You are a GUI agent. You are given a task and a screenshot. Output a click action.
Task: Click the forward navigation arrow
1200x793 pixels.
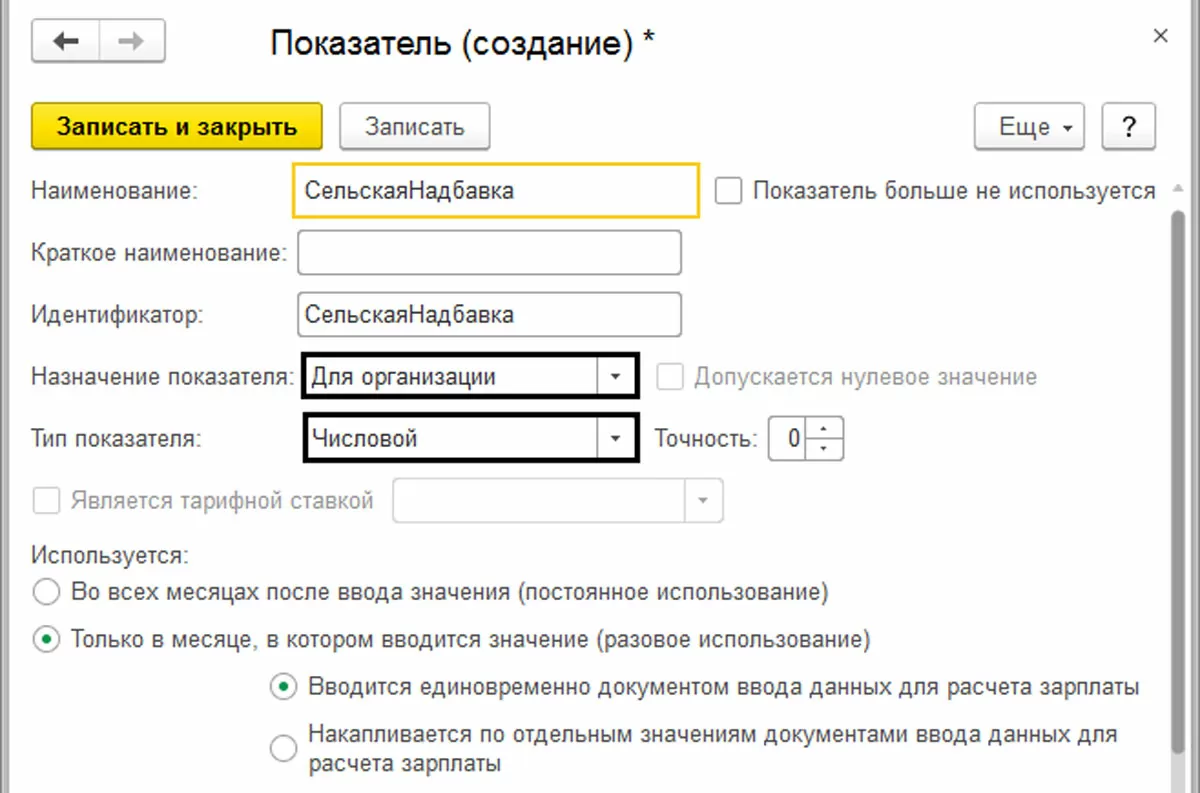tap(131, 41)
